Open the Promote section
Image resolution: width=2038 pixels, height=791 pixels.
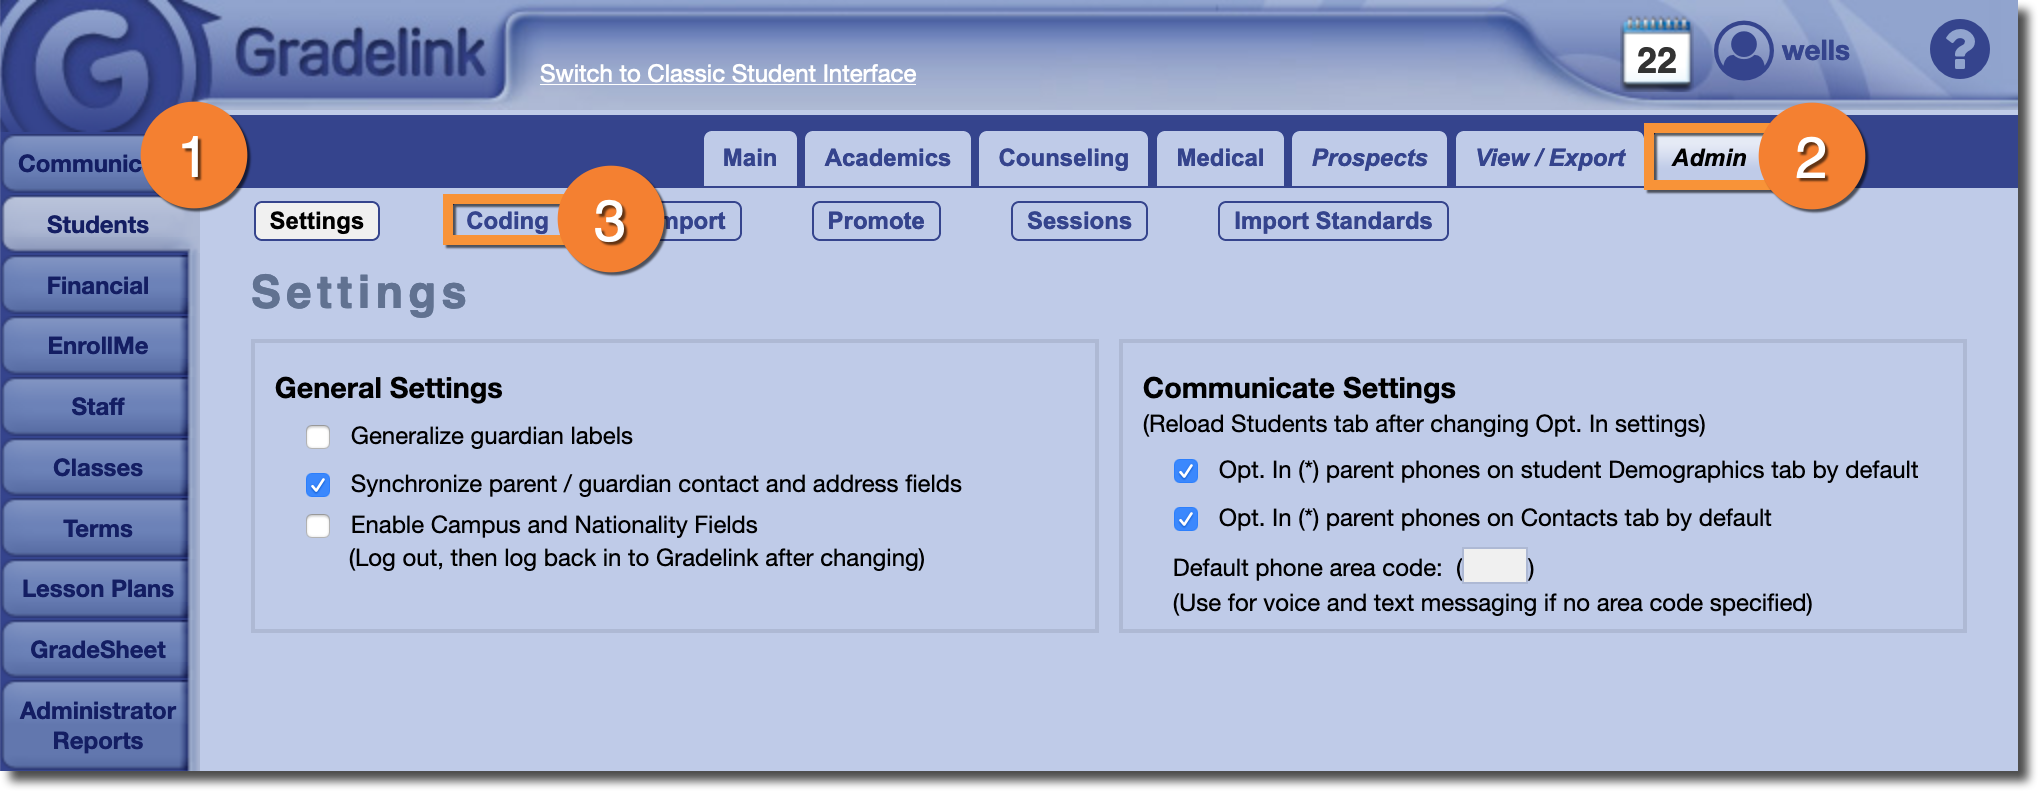pyautogui.click(x=875, y=221)
